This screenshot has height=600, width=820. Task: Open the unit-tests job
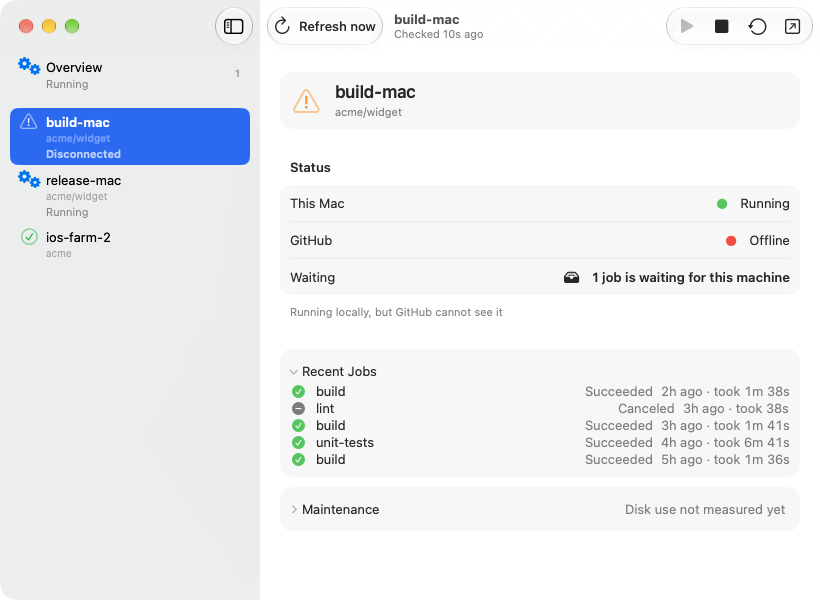coord(540,443)
